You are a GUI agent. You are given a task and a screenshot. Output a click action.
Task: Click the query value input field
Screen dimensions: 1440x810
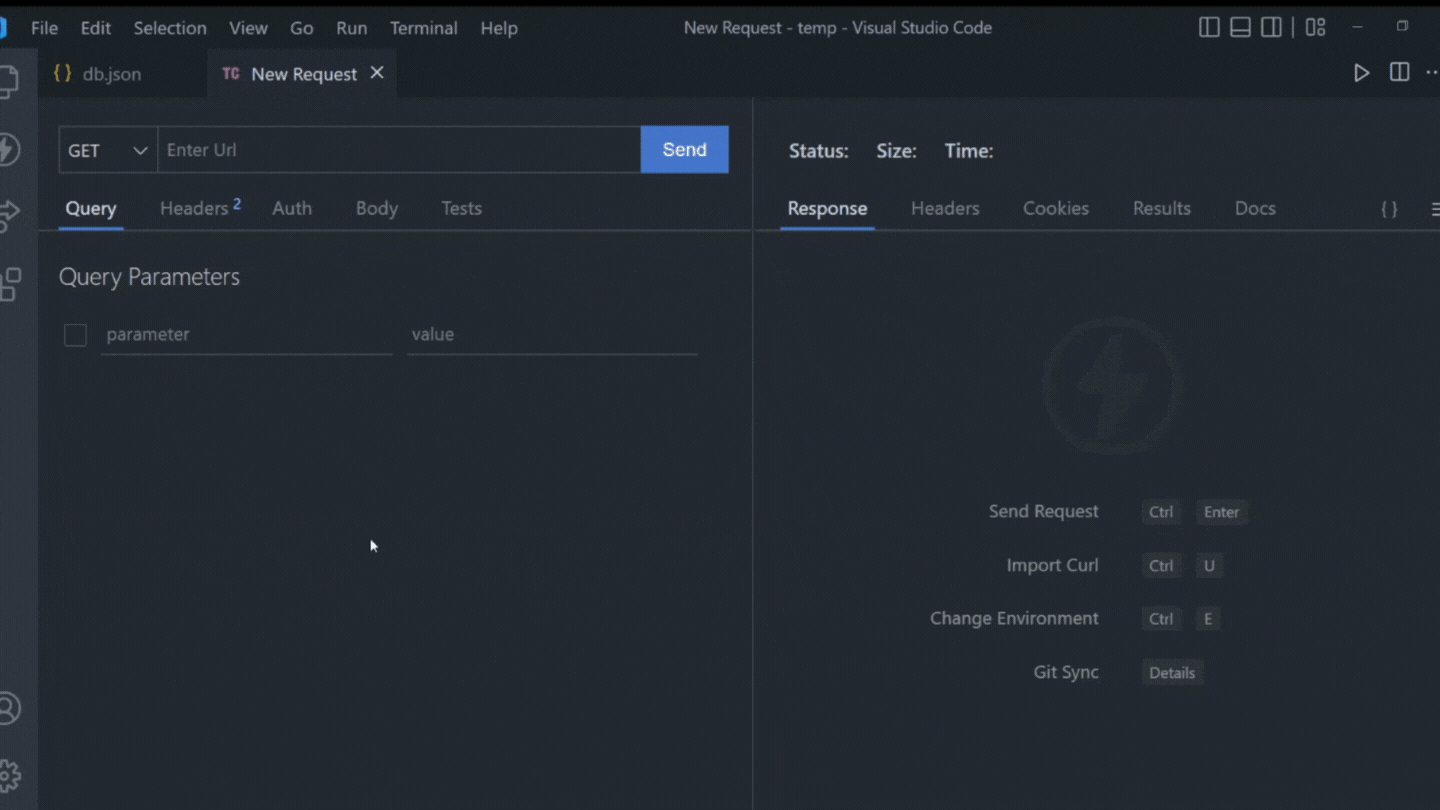[x=552, y=335]
